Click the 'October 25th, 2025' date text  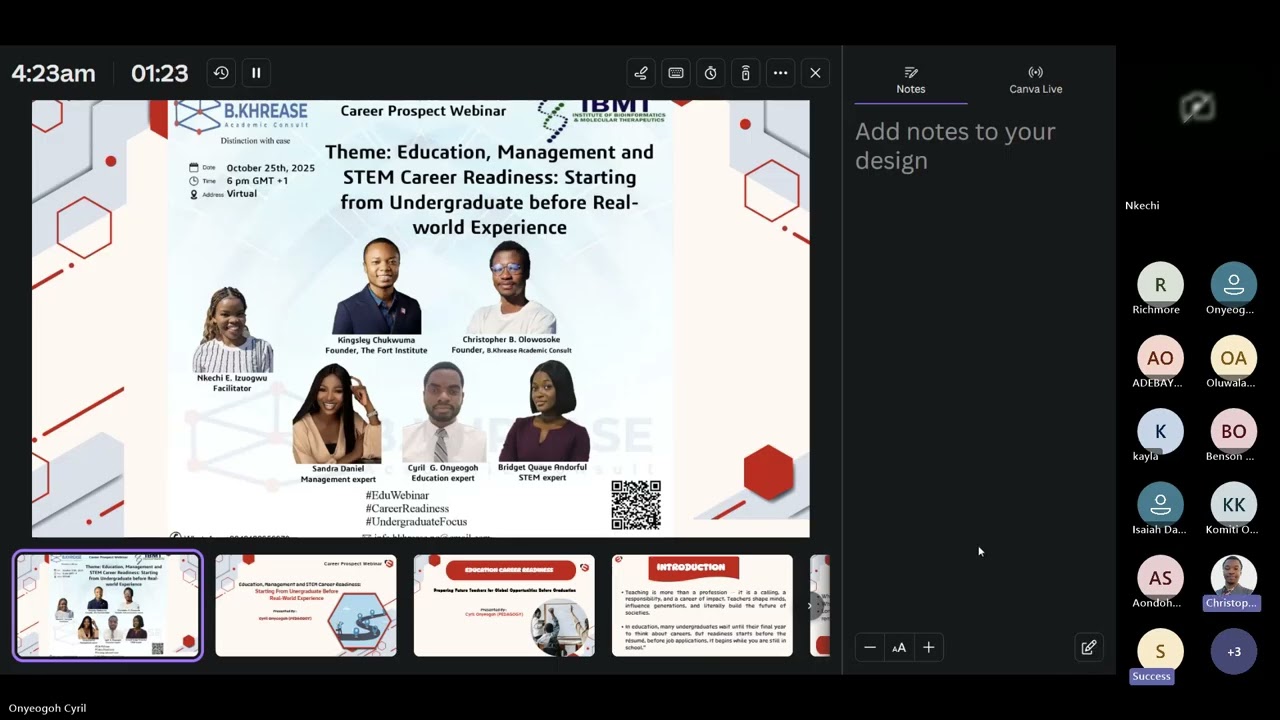pos(270,168)
